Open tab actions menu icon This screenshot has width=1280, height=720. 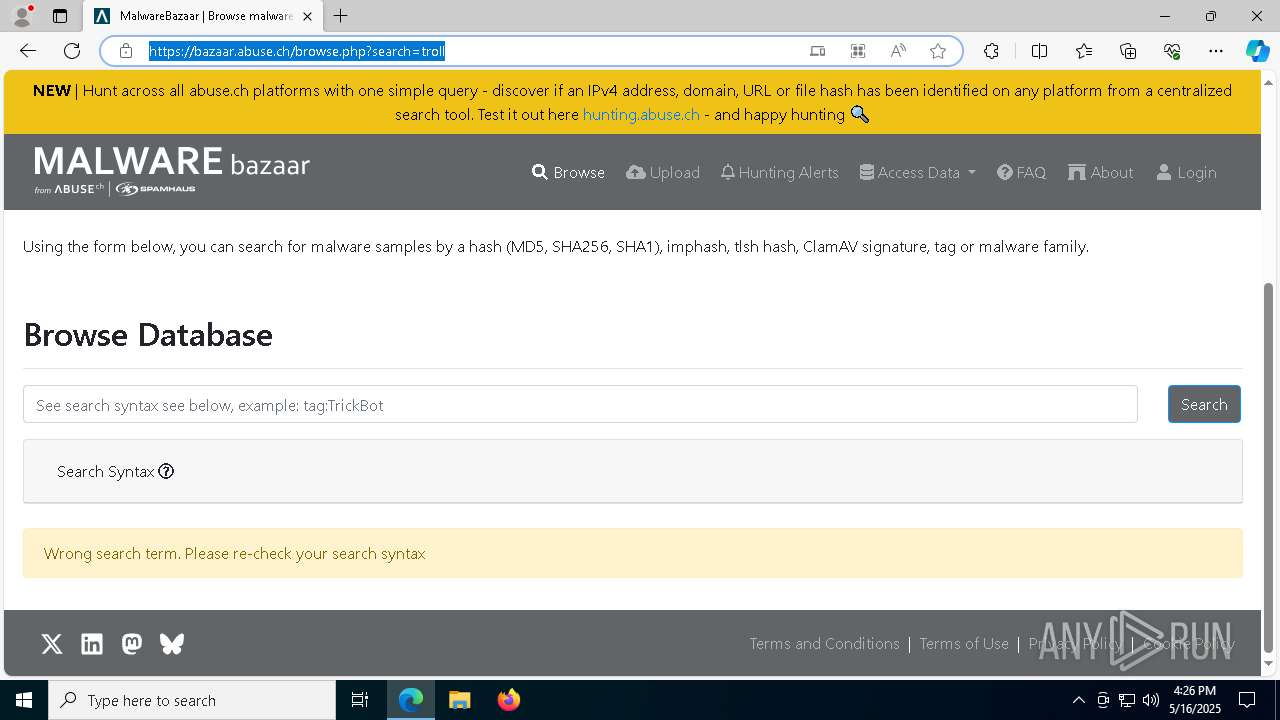point(60,16)
